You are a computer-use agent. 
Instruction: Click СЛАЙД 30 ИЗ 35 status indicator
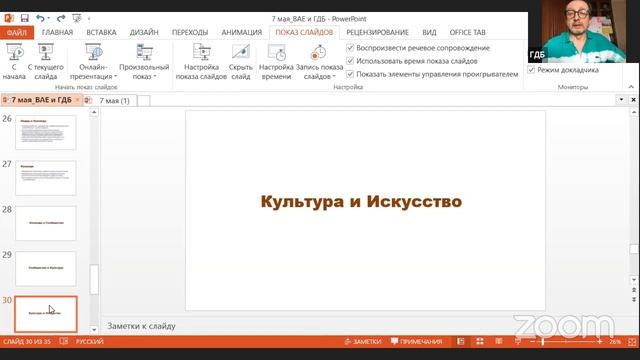pyautogui.click(x=27, y=341)
